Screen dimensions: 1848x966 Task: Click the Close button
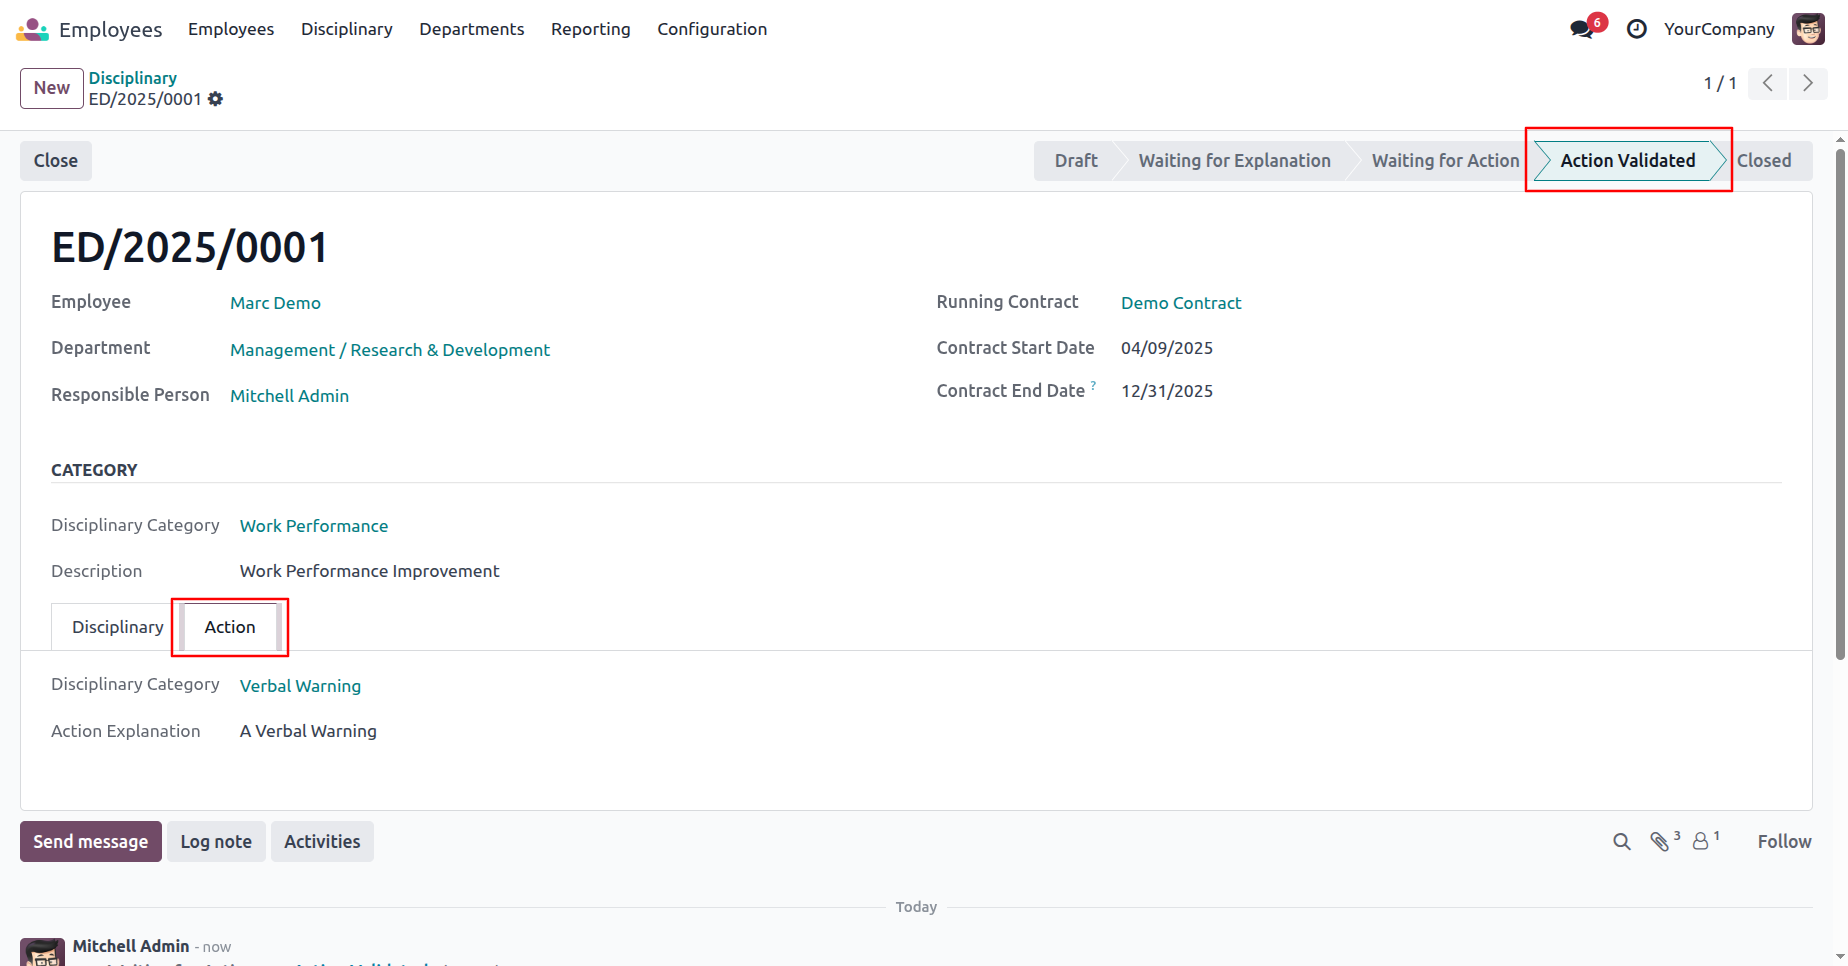tap(56, 161)
